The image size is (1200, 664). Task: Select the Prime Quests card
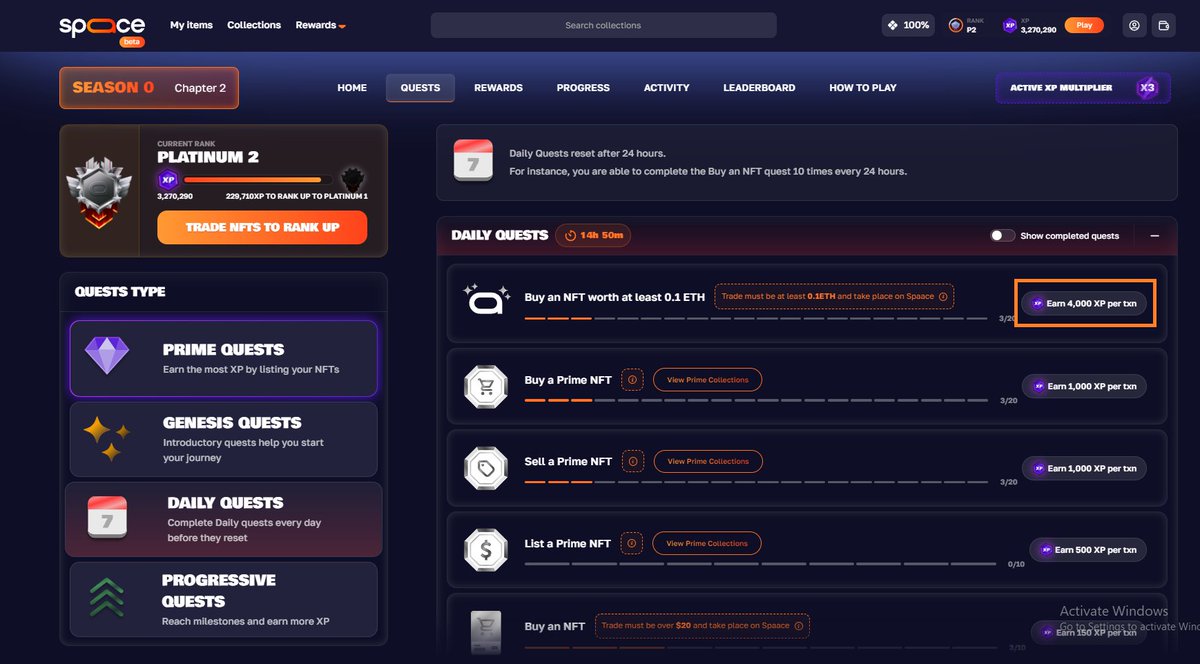[223, 358]
